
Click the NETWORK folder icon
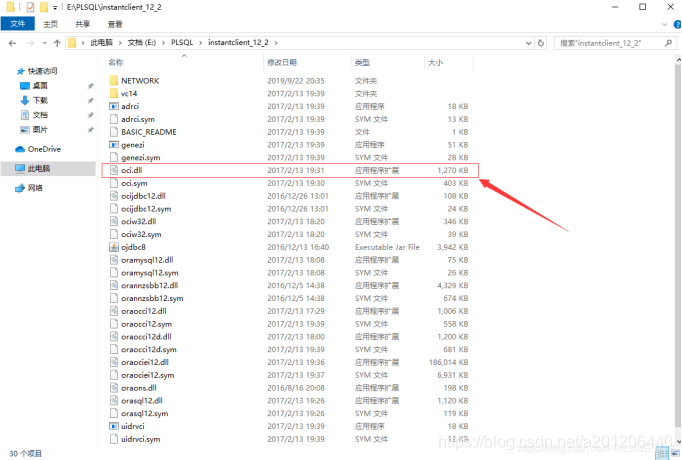click(x=114, y=80)
